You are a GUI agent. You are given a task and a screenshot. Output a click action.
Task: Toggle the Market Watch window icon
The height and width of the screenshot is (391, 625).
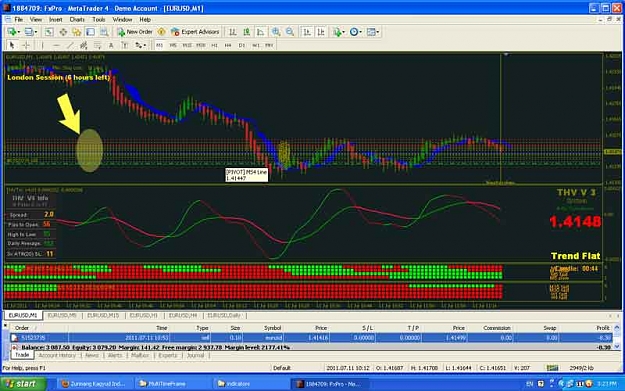click(49, 32)
